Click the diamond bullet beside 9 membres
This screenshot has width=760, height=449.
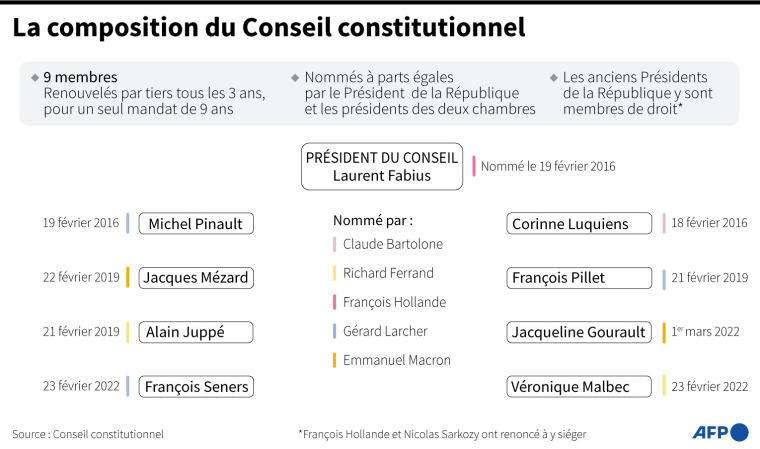coord(35,77)
